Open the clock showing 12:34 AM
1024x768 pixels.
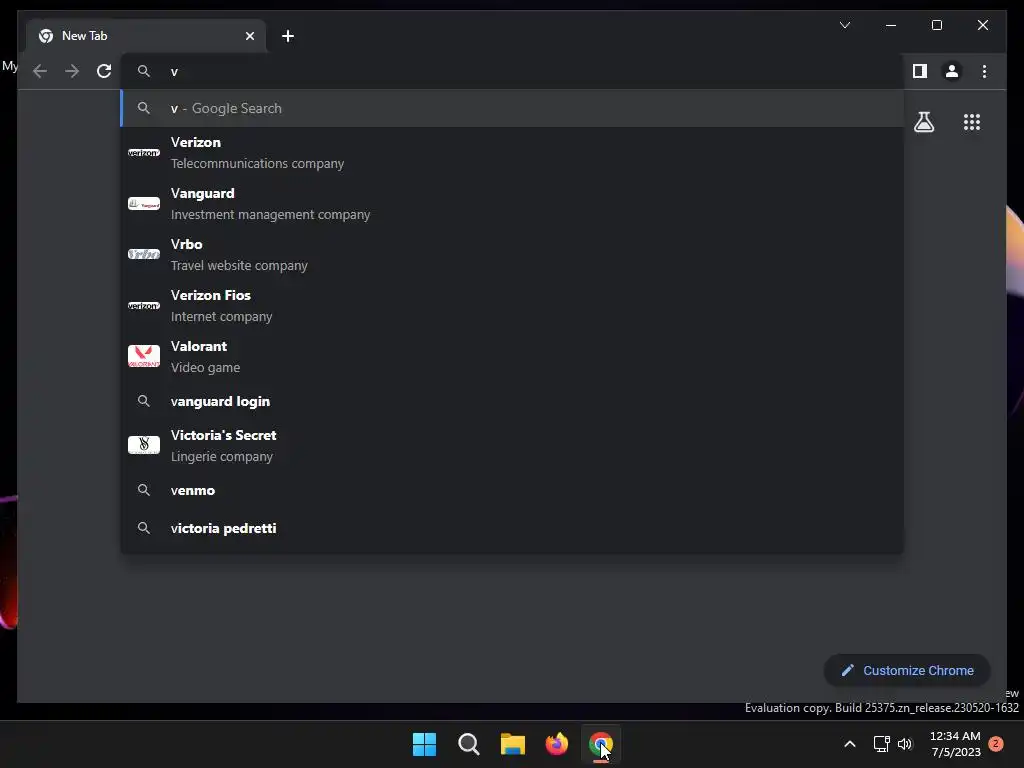[955, 744]
